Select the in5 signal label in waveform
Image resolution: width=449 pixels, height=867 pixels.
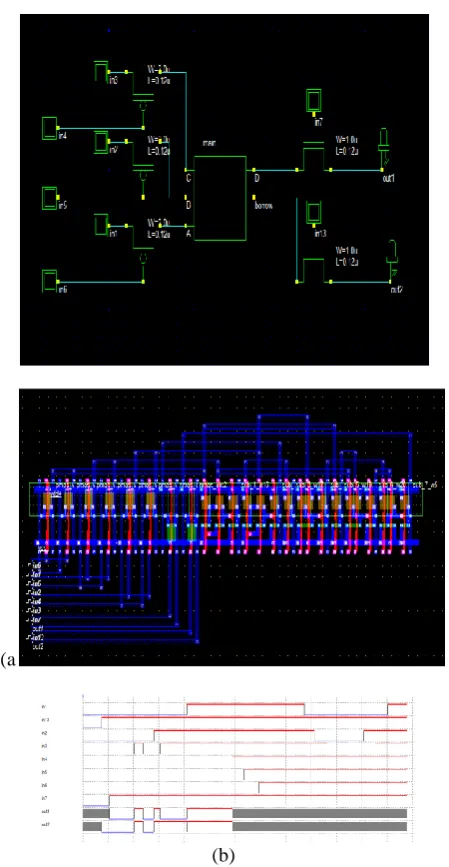tap(43, 771)
